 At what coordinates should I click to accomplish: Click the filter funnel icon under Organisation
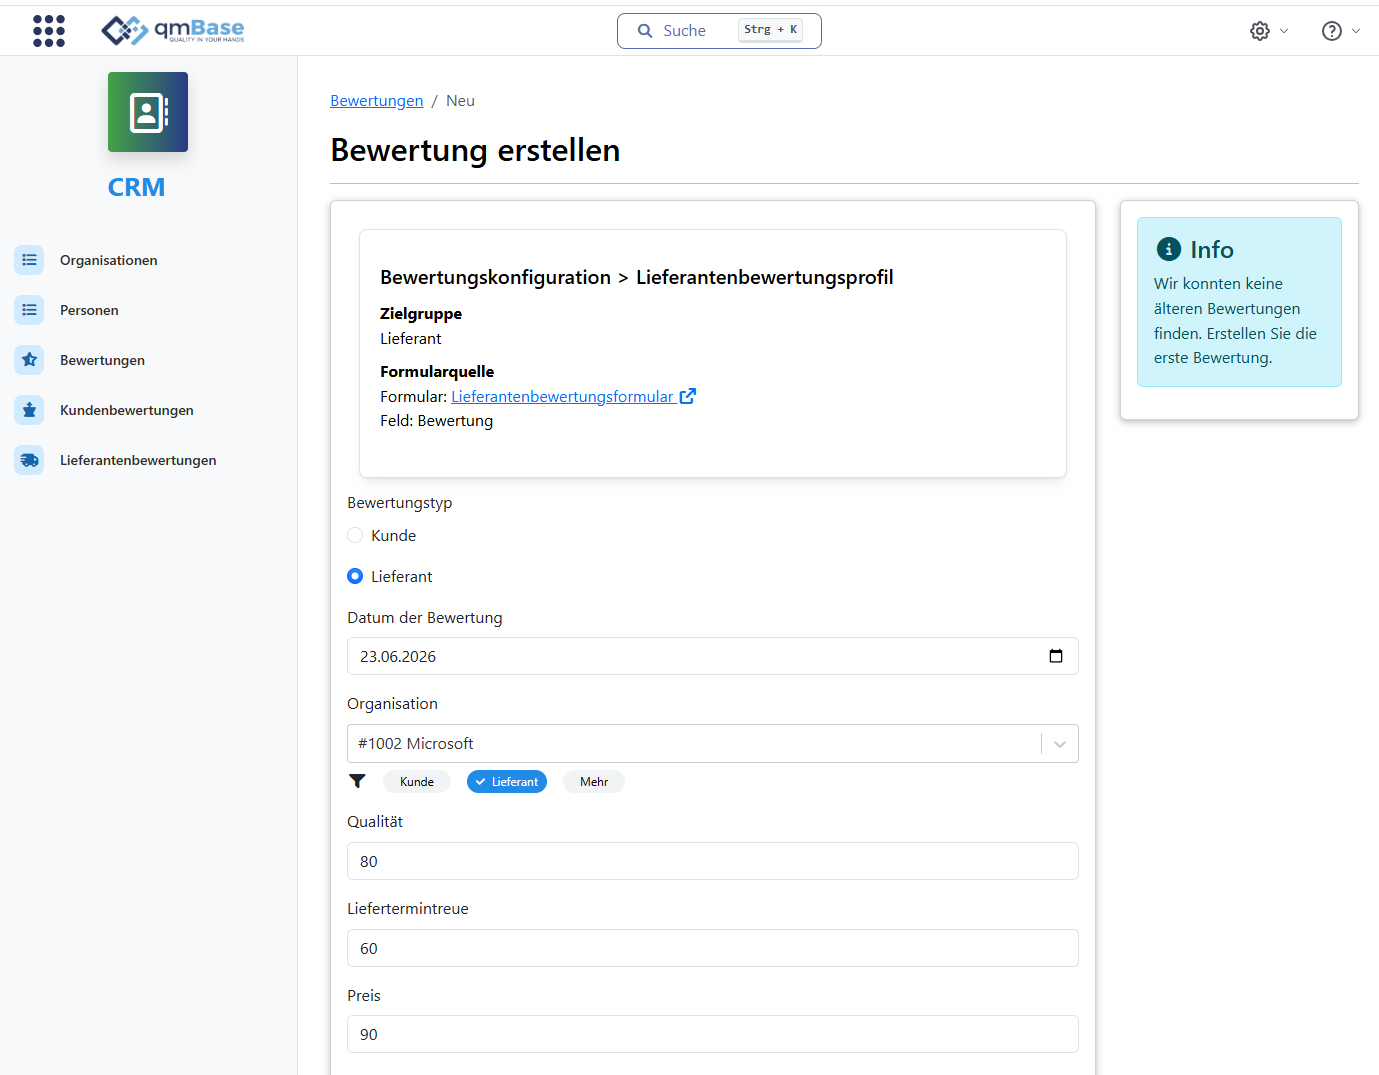click(357, 781)
